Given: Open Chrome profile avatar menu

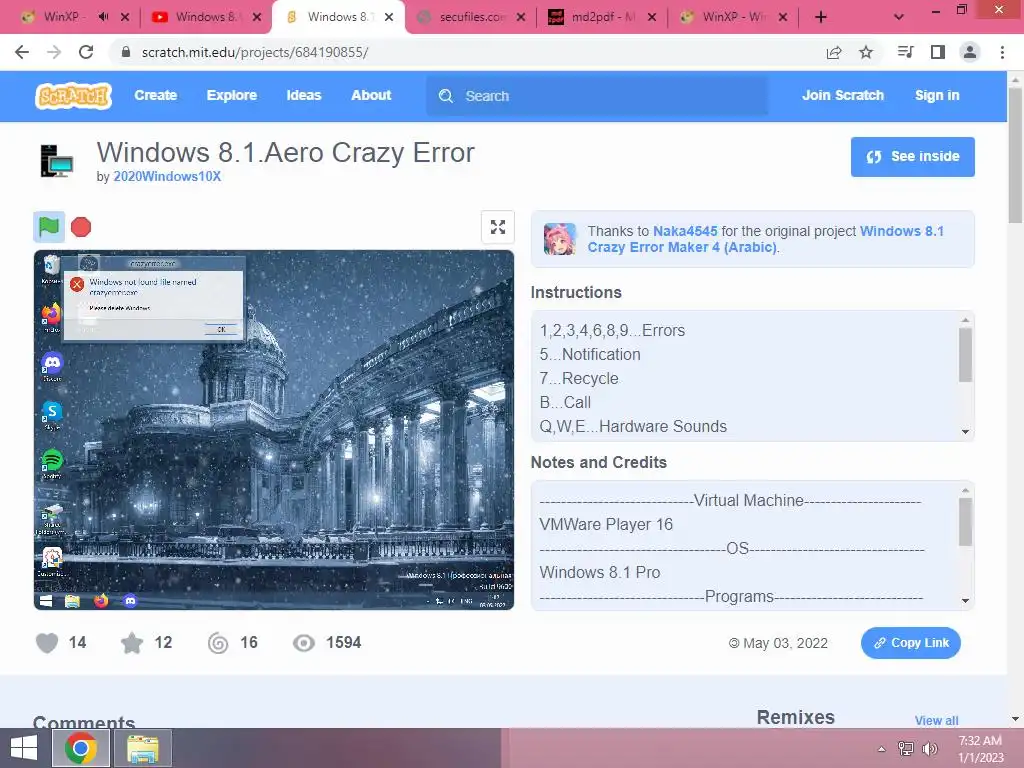Looking at the screenshot, I should pos(970,52).
